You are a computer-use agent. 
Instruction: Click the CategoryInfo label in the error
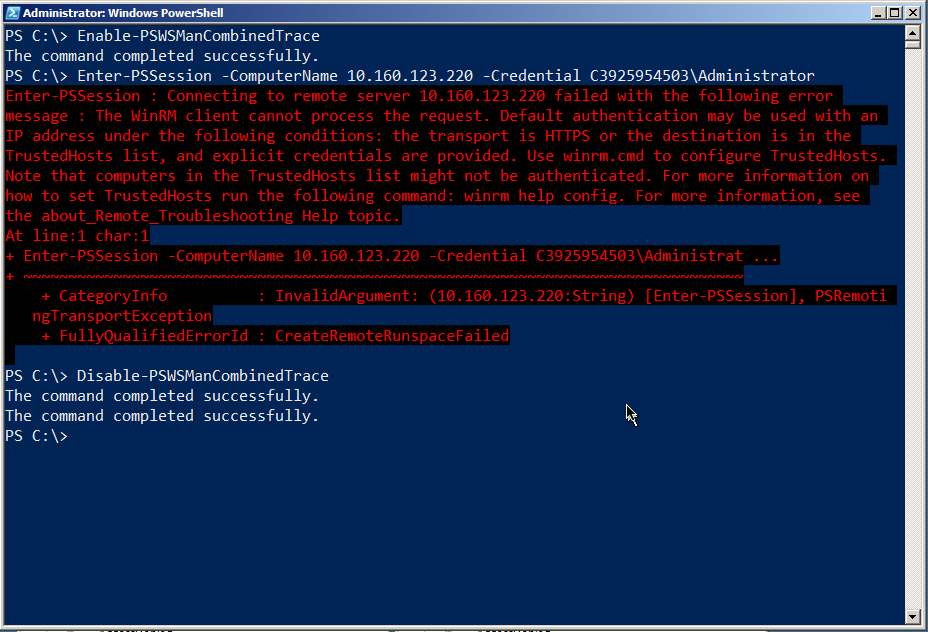point(113,296)
